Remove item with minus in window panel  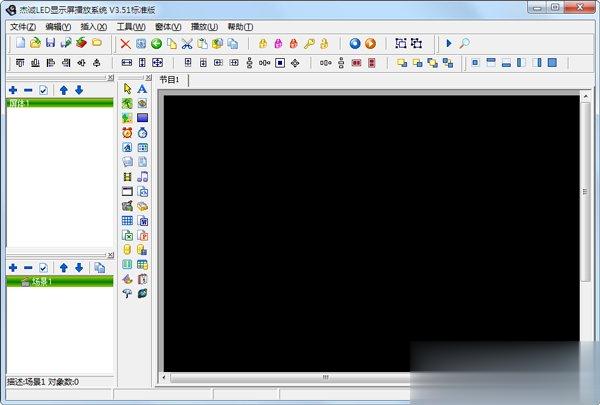pos(28,90)
